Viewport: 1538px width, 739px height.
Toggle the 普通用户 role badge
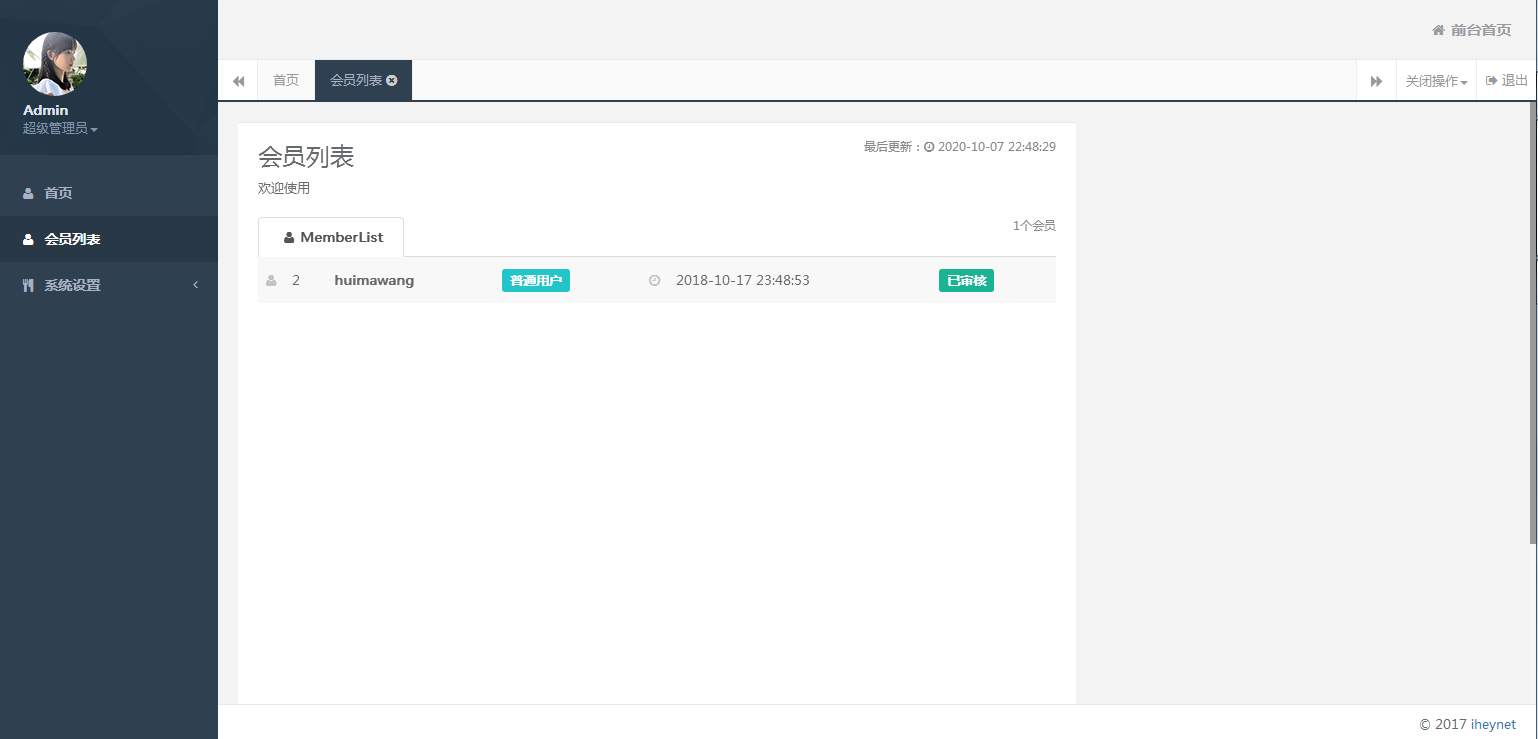coord(536,280)
